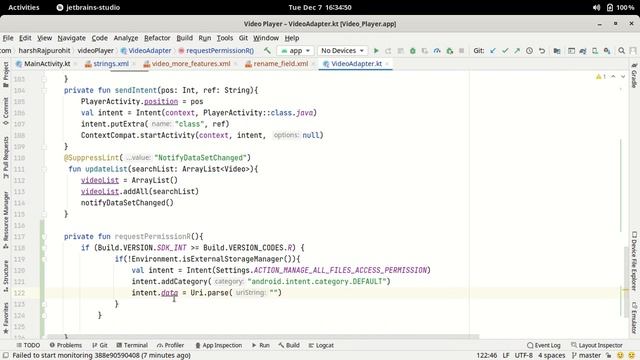Open the TODO tool window
Viewport: 640px width, 360px height.
click(x=28, y=345)
